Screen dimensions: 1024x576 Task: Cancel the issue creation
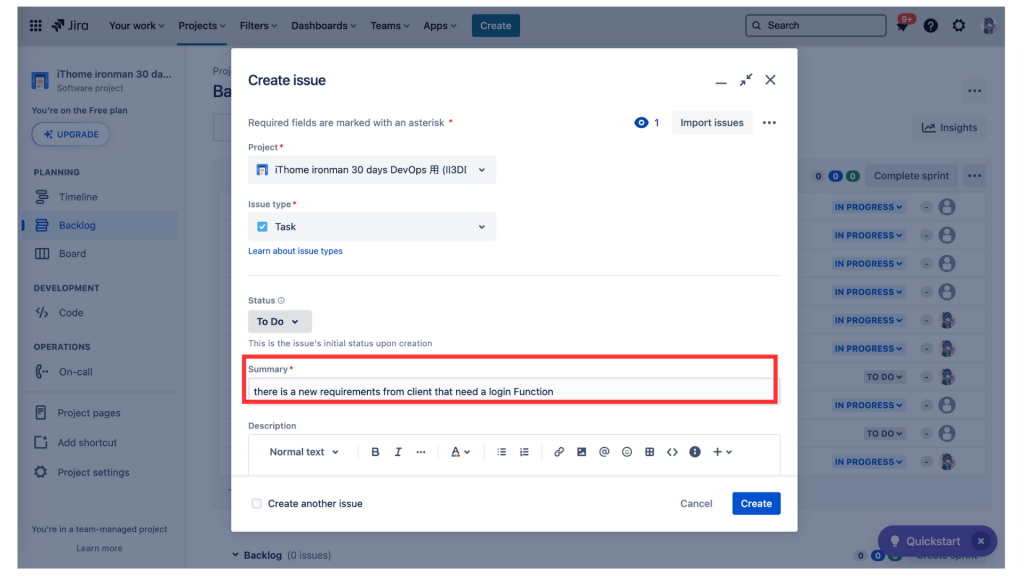coord(696,504)
